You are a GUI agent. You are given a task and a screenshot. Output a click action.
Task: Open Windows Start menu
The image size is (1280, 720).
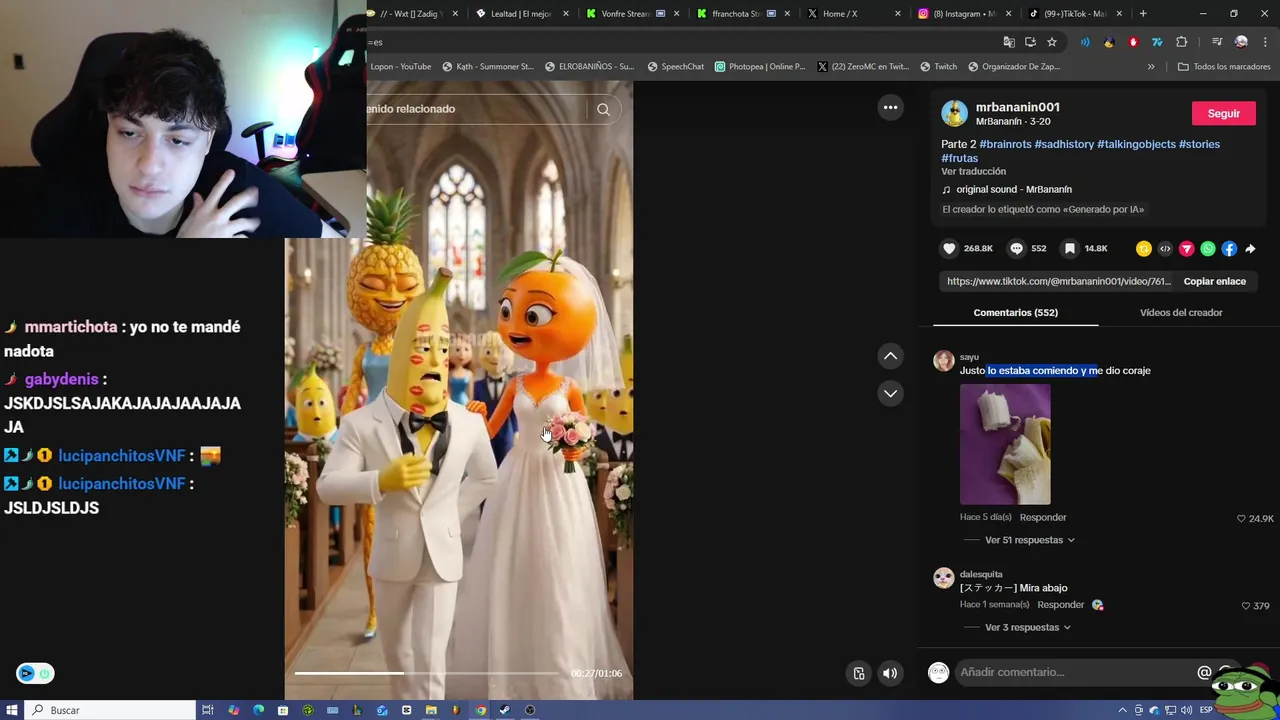tap(12, 710)
